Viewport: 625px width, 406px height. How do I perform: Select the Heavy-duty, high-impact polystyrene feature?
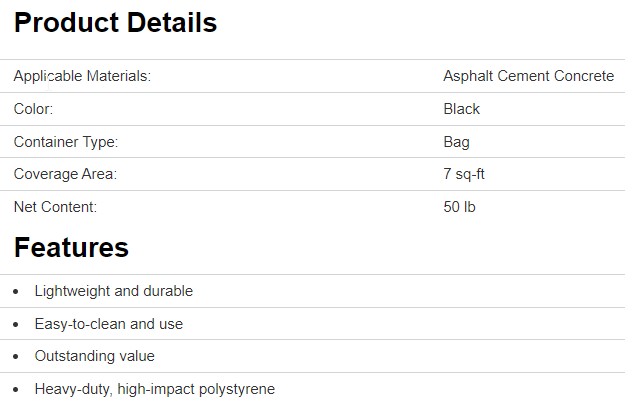(155, 389)
